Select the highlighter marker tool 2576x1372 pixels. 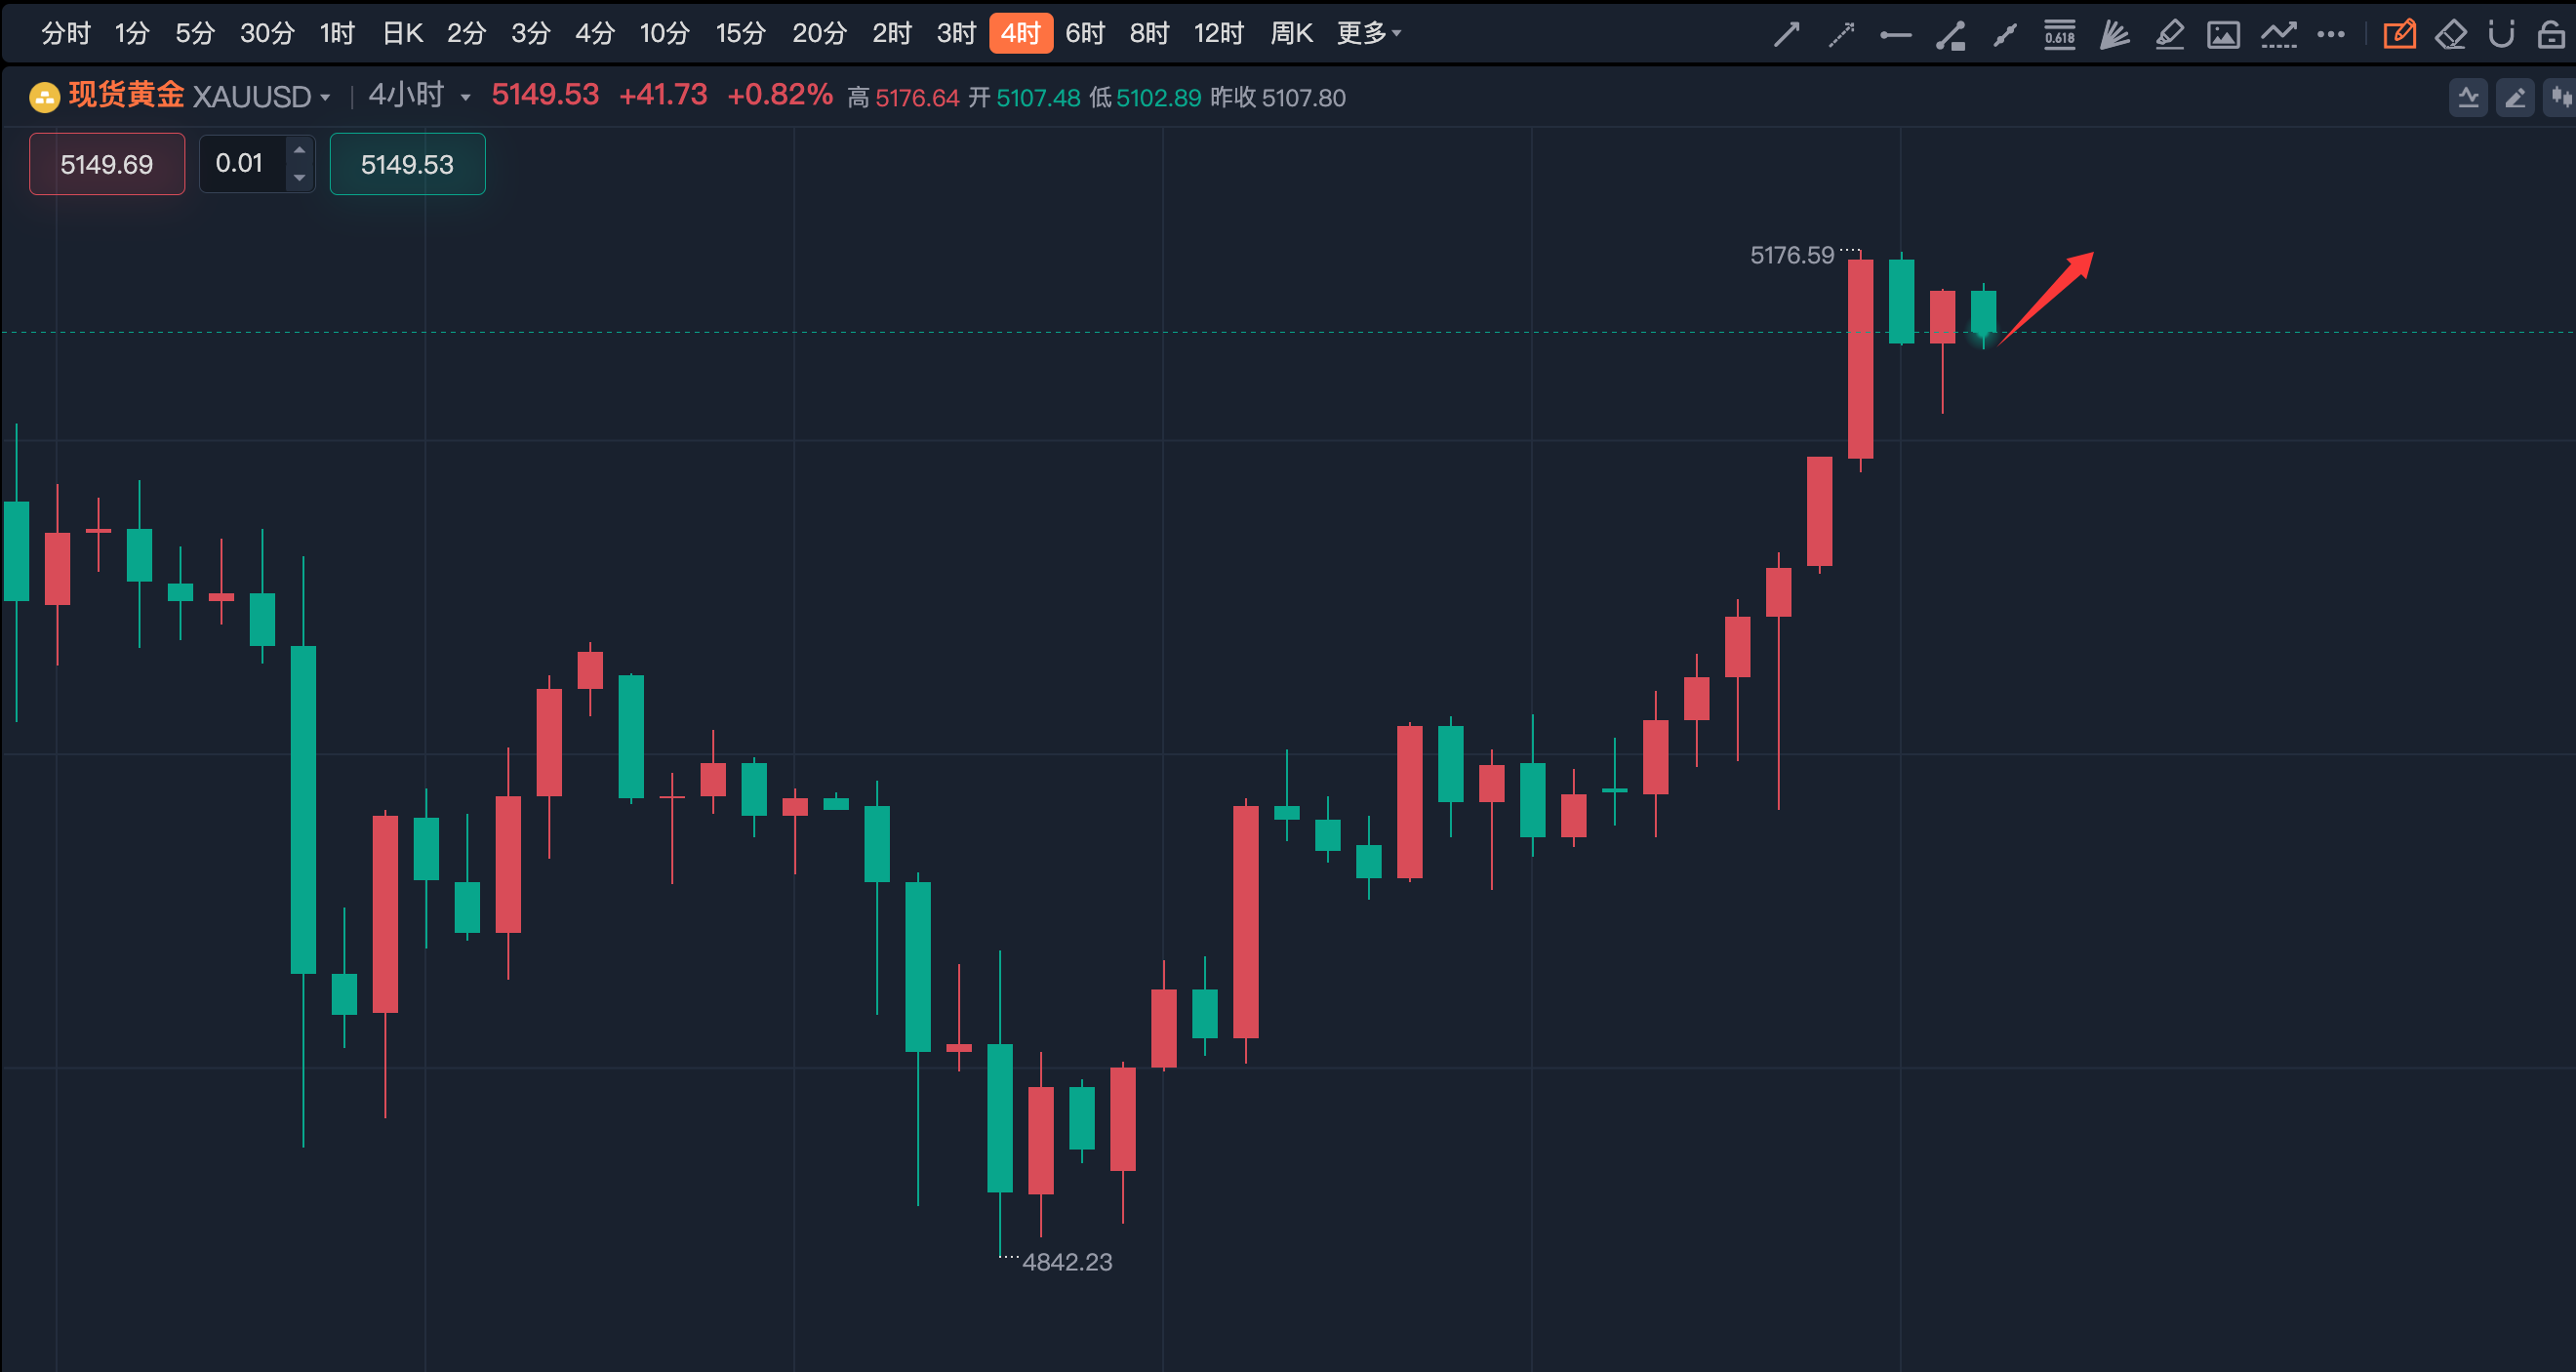point(2169,35)
